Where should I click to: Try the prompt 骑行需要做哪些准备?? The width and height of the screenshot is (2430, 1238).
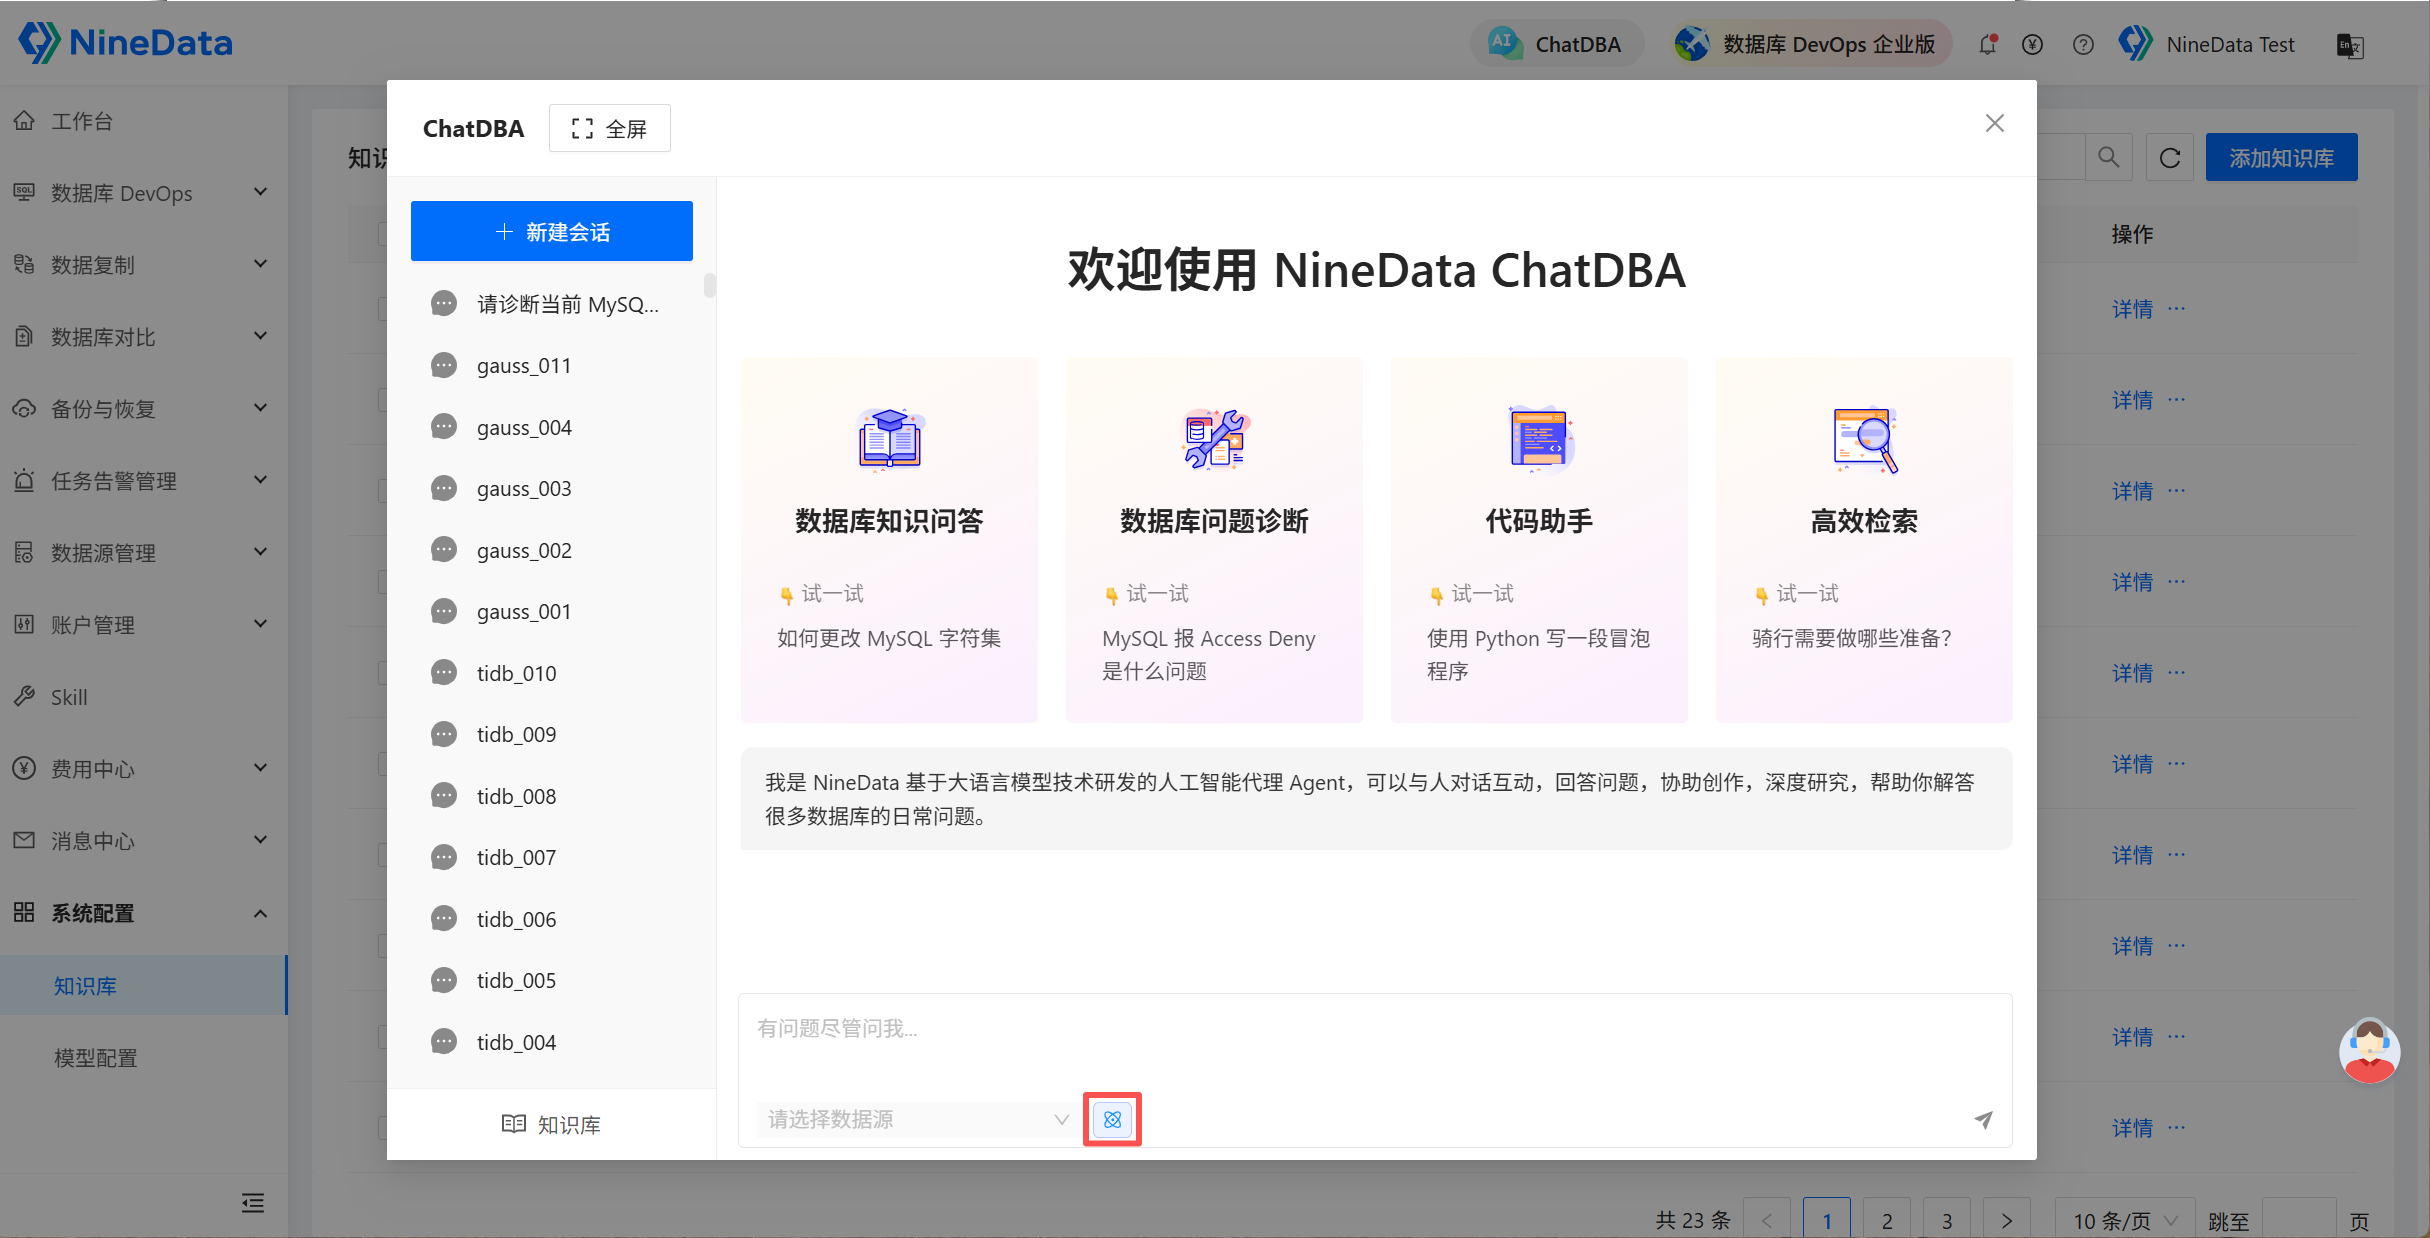click(x=1852, y=638)
